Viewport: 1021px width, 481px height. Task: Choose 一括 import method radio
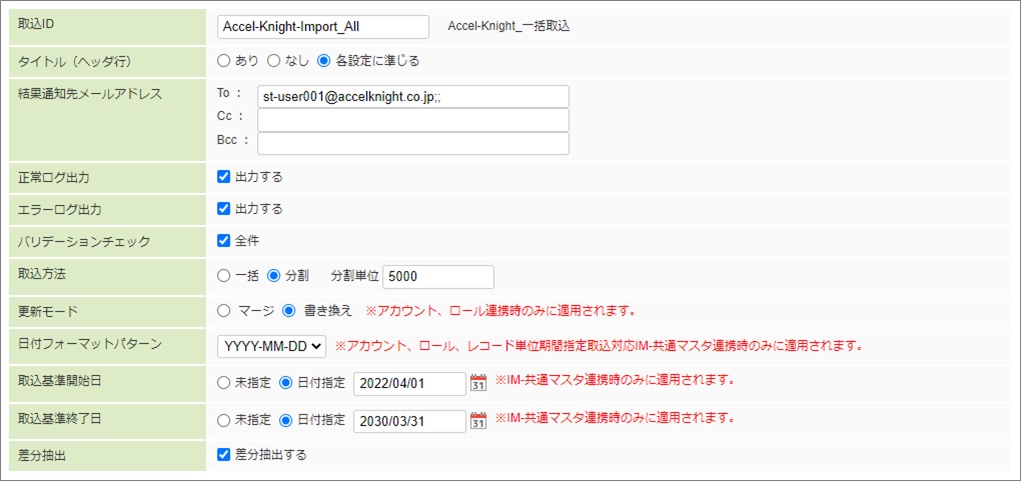pos(224,275)
